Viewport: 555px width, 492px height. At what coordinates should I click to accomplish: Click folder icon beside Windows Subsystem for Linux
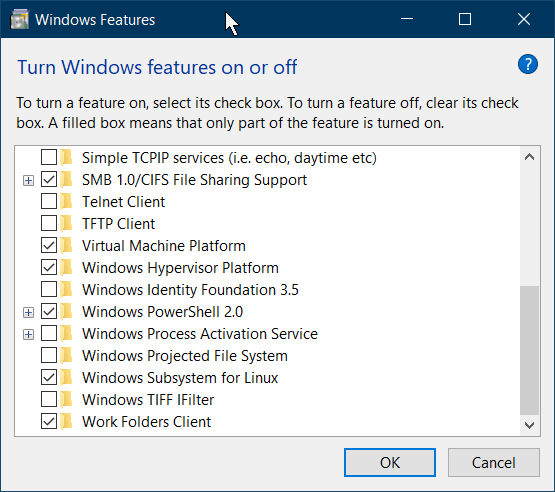(x=66, y=377)
